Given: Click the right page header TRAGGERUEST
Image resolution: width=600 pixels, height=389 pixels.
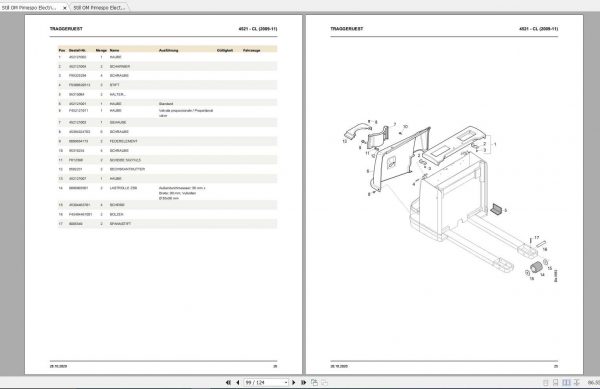Looking at the screenshot, I should (347, 29).
